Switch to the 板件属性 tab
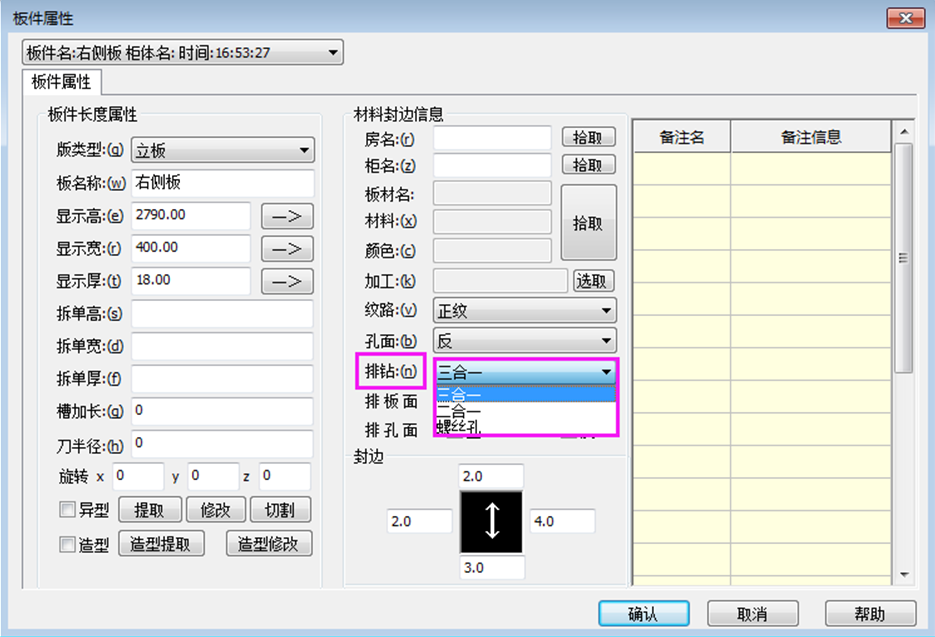 coord(61,82)
